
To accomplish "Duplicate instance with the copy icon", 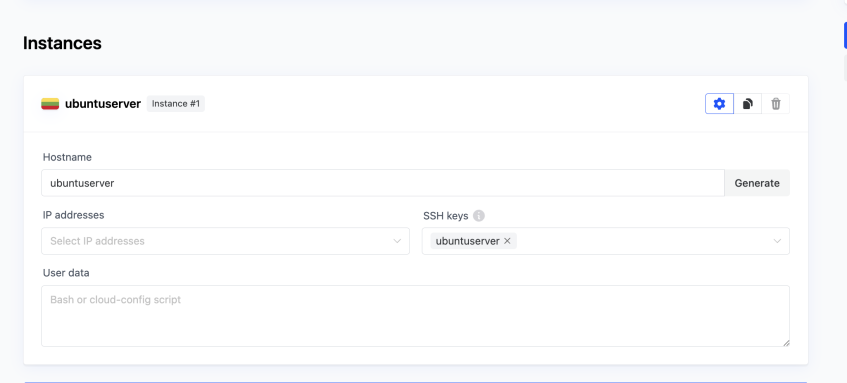I will coord(748,104).
